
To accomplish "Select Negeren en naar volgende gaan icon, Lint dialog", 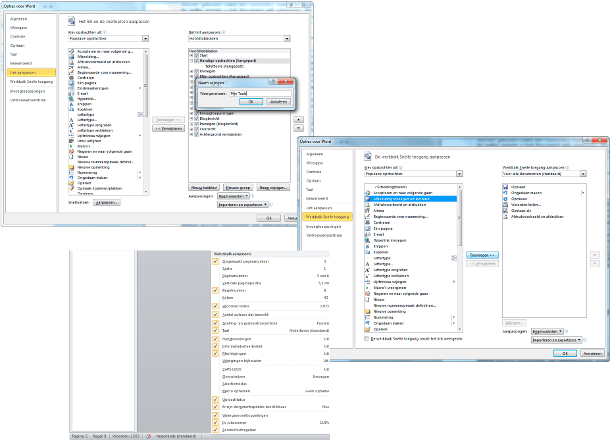I will tap(71, 151).
